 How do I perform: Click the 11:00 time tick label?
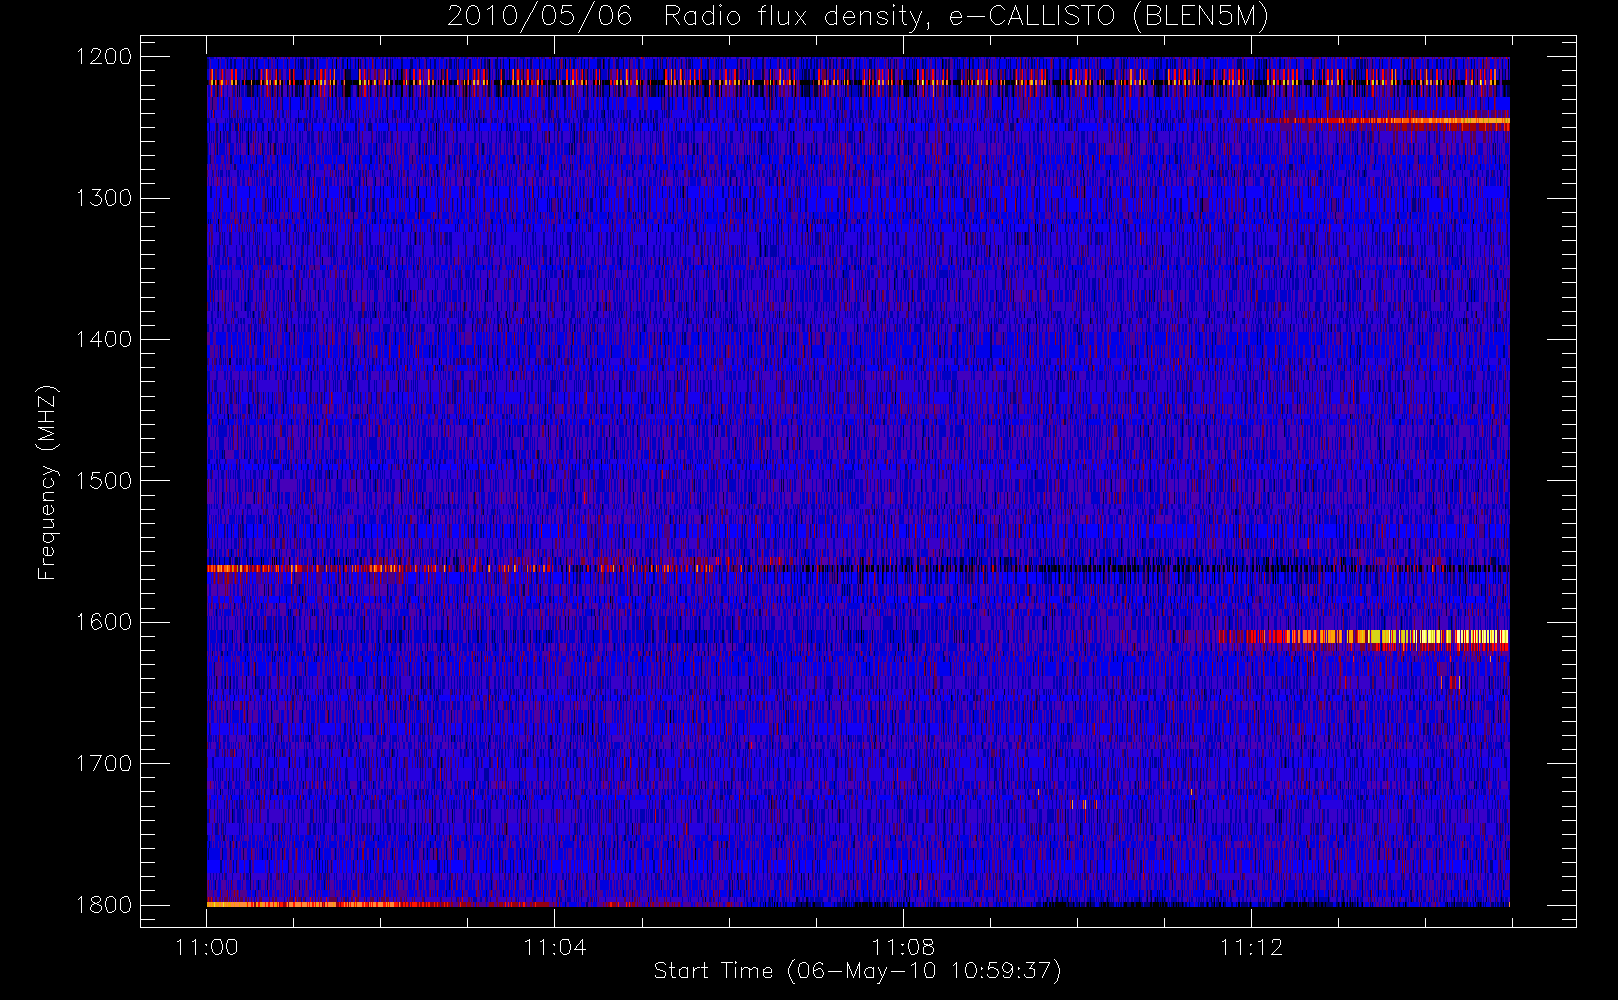[207, 947]
